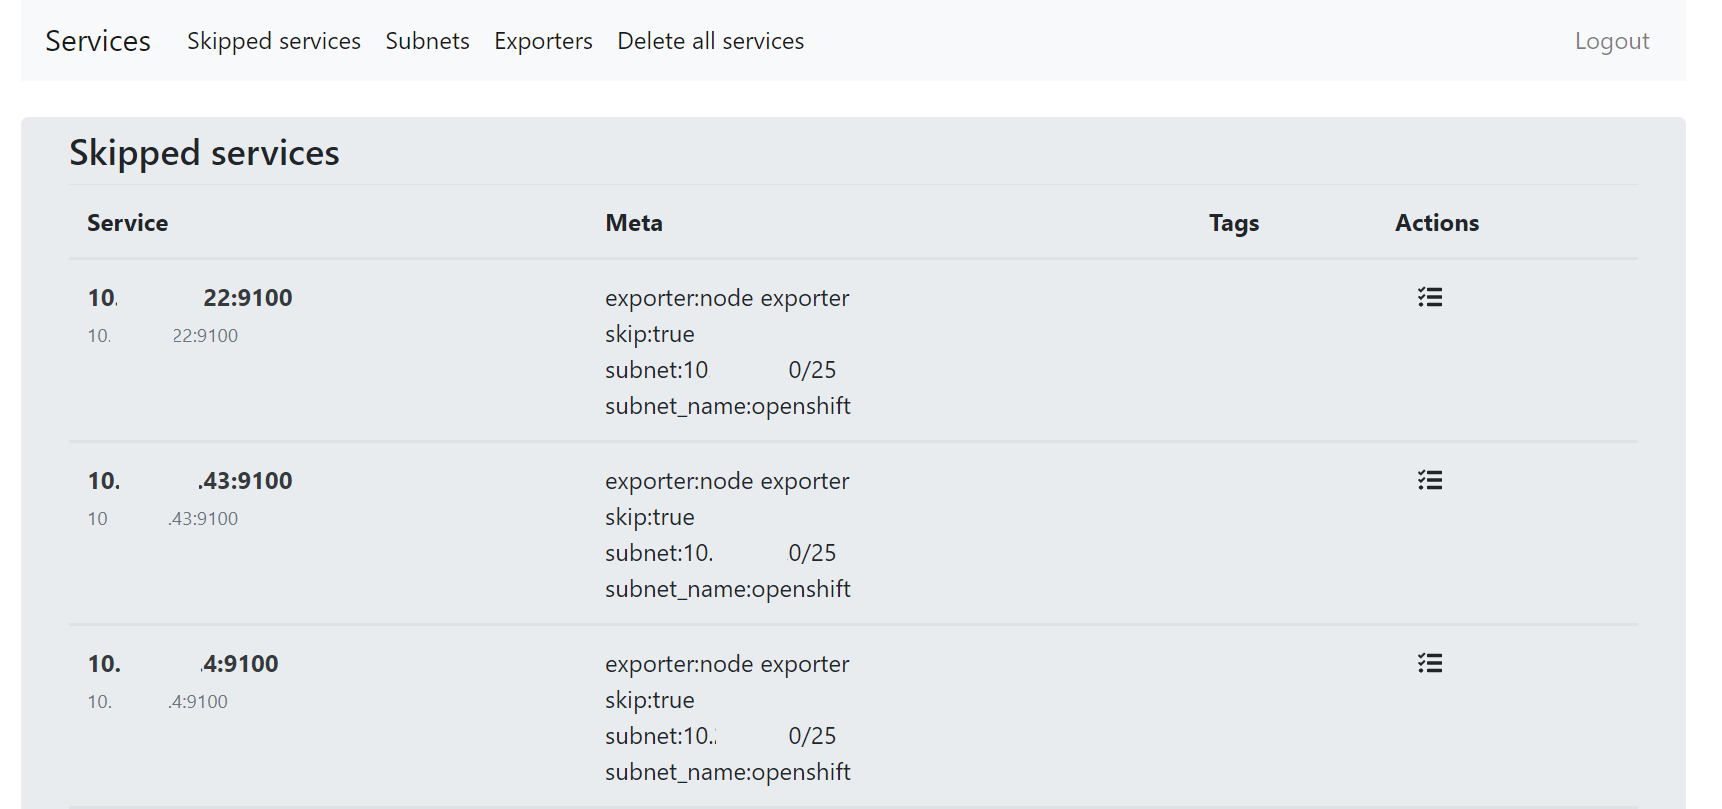Screen dimensions: 1722x809
Task: Click bold service name ending 22:9100
Action: [x=190, y=298]
